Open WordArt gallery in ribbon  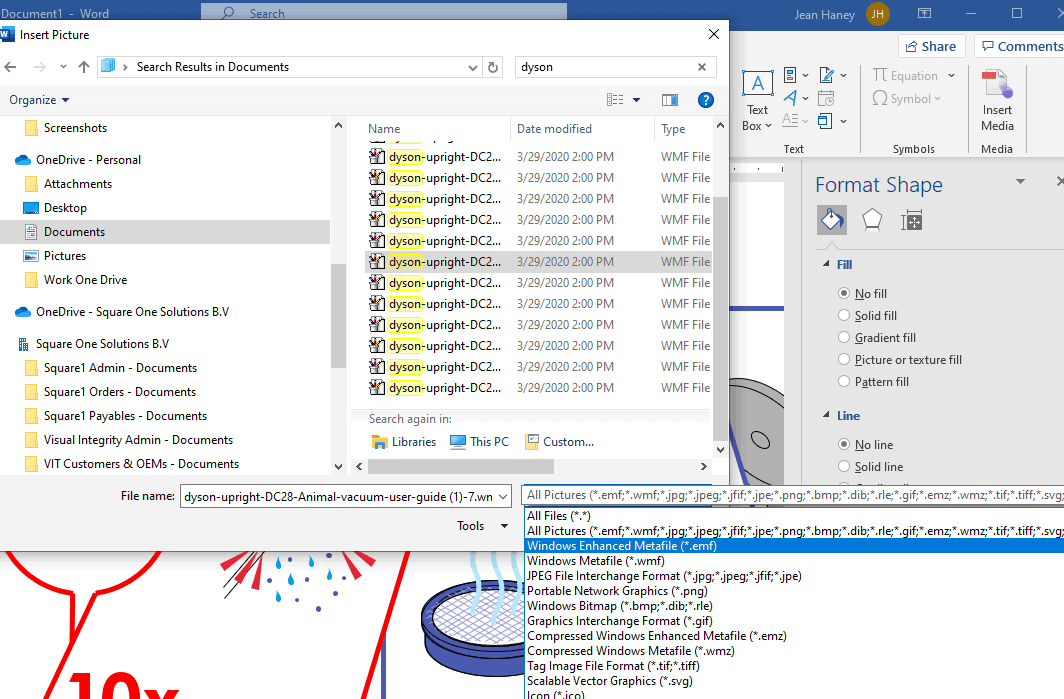[790, 98]
